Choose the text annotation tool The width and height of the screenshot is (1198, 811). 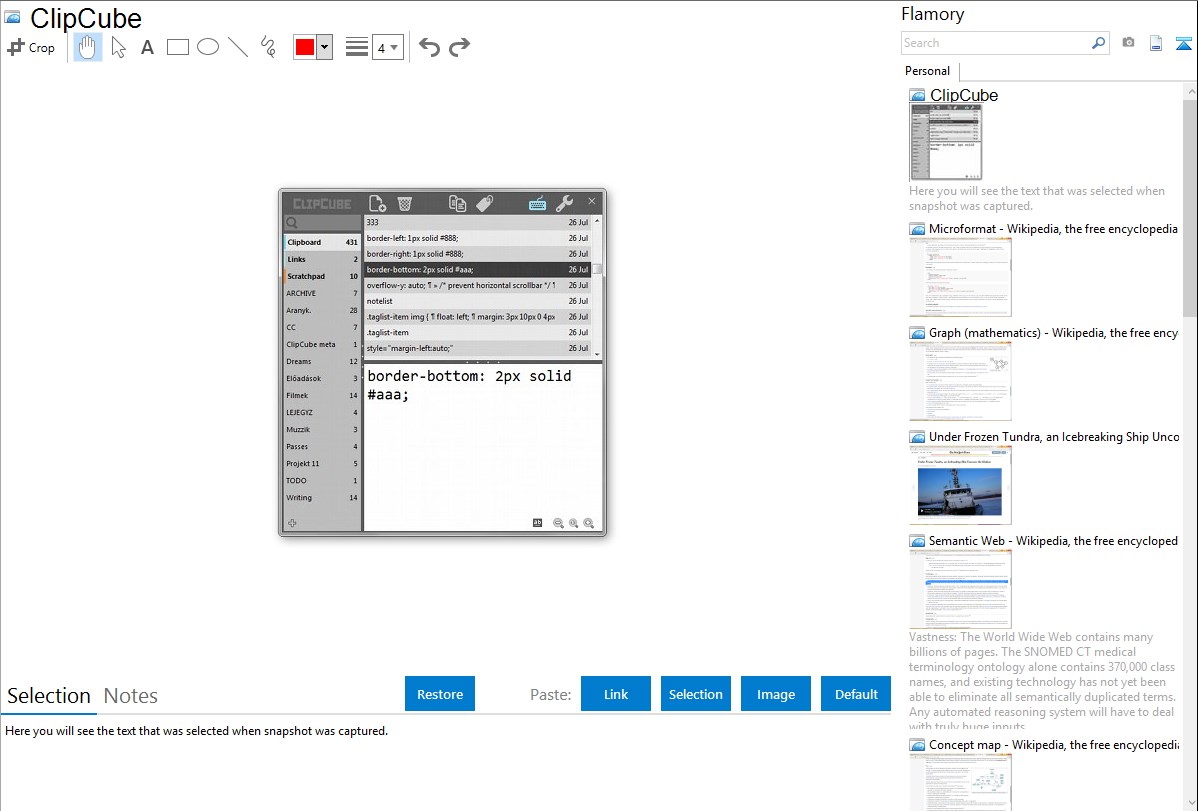pyautogui.click(x=147, y=47)
